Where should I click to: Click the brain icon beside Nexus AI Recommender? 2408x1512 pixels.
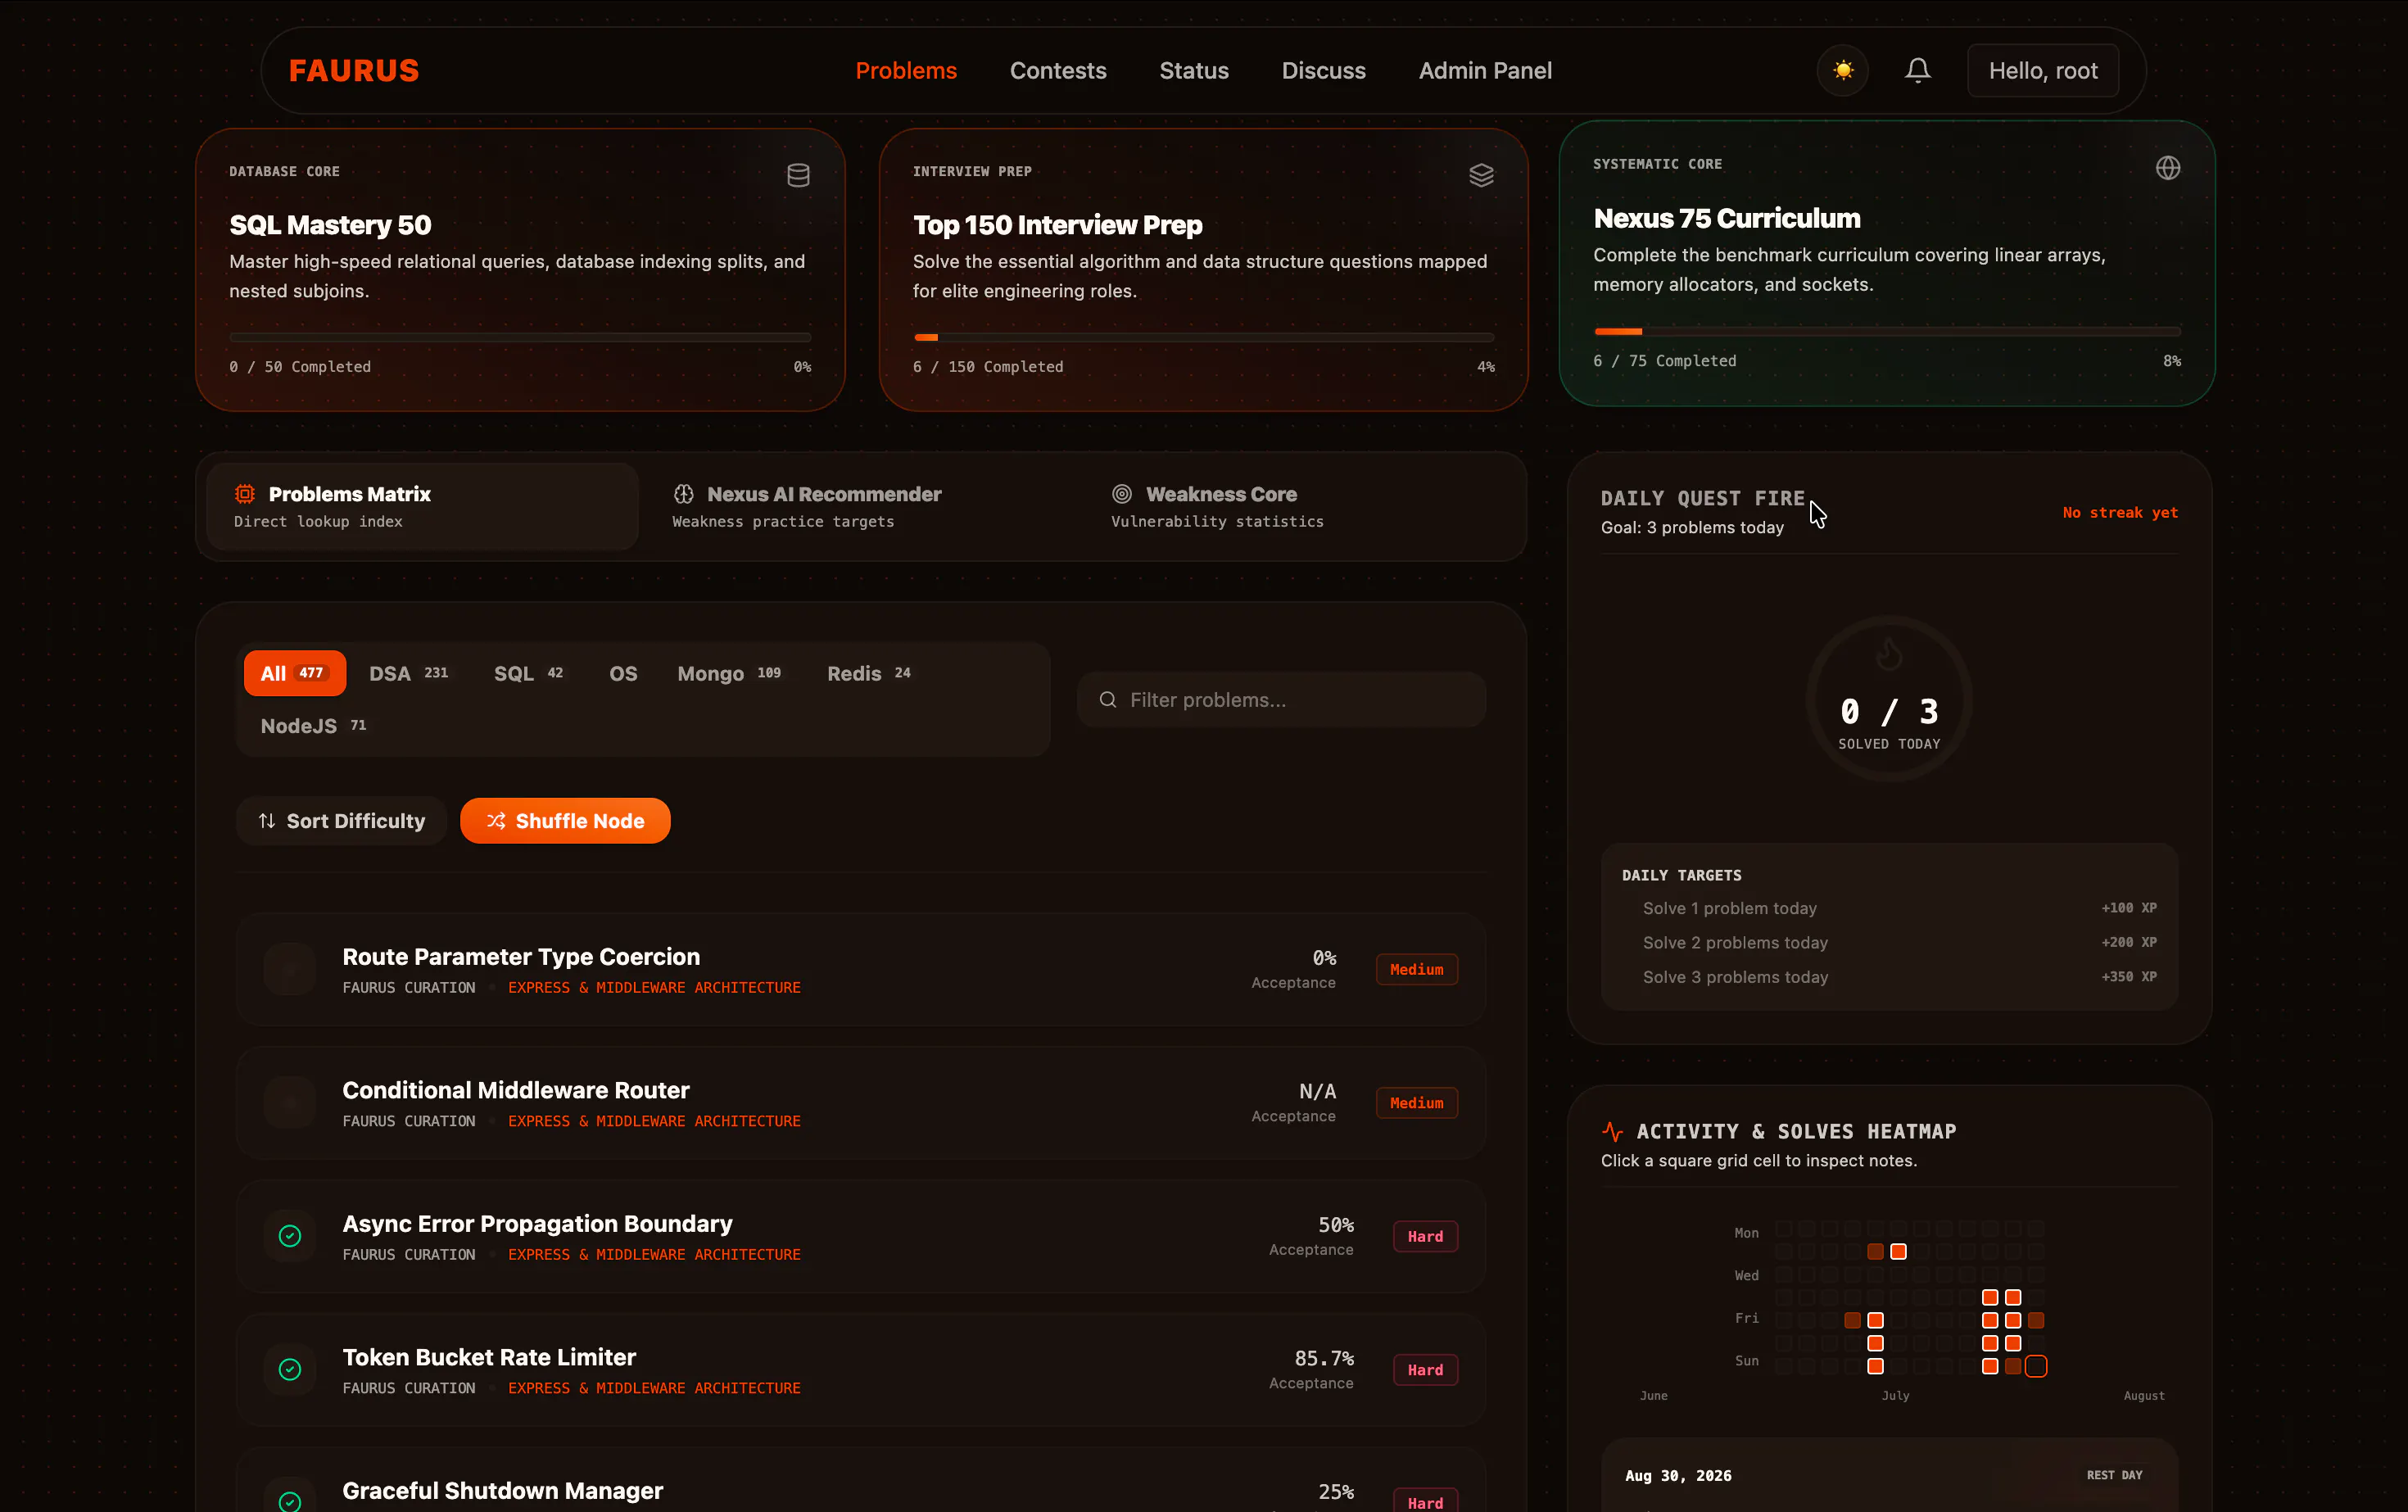click(684, 494)
